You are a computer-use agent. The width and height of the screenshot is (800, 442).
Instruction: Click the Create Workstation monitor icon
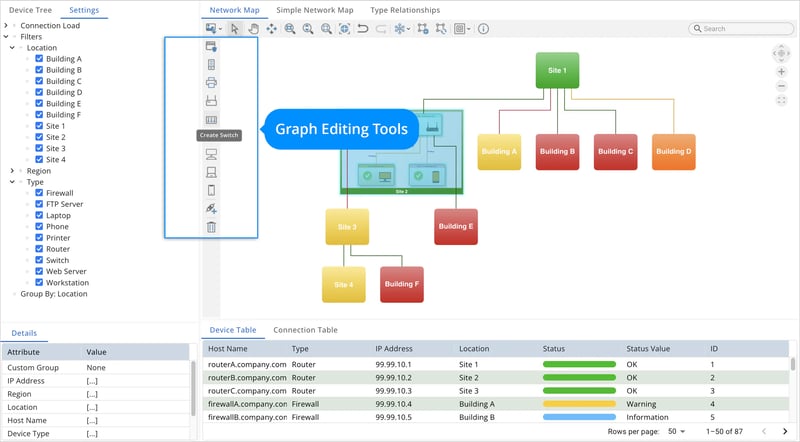tap(211, 154)
